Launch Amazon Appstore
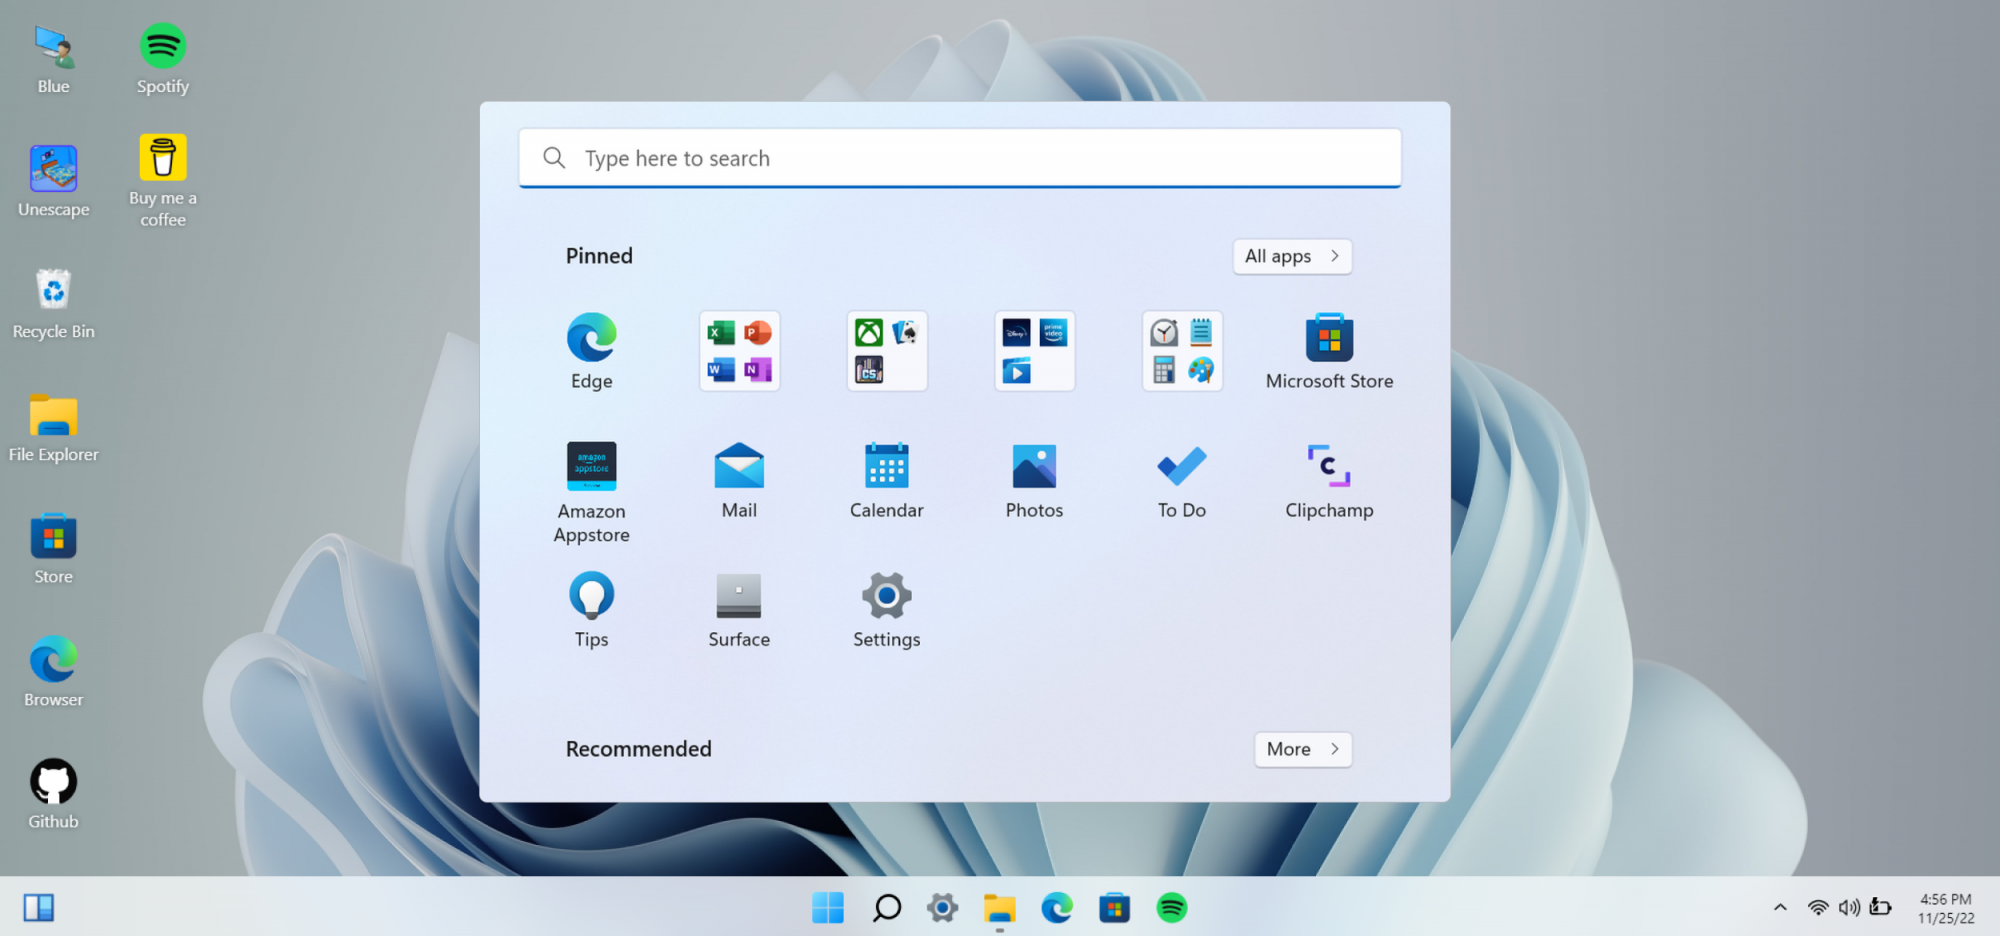 (x=591, y=492)
